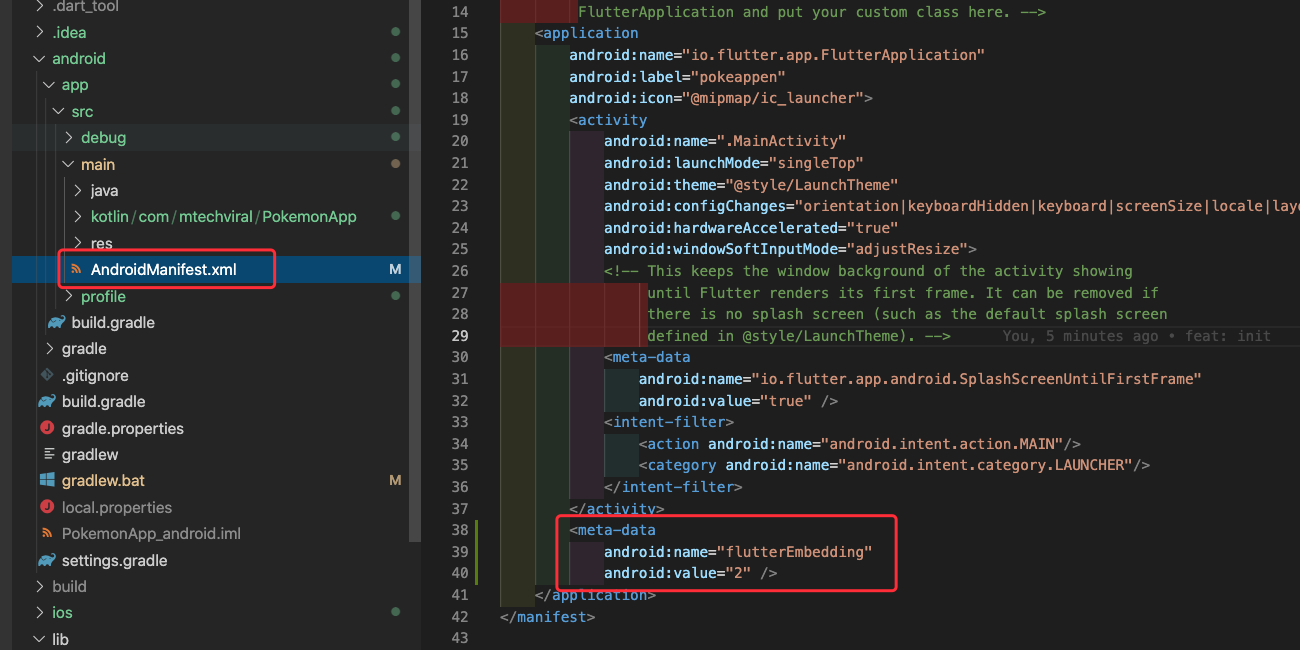Screen dimensions: 1300x650
Task: Click line number 20 in the editor gutter
Action: (459, 140)
